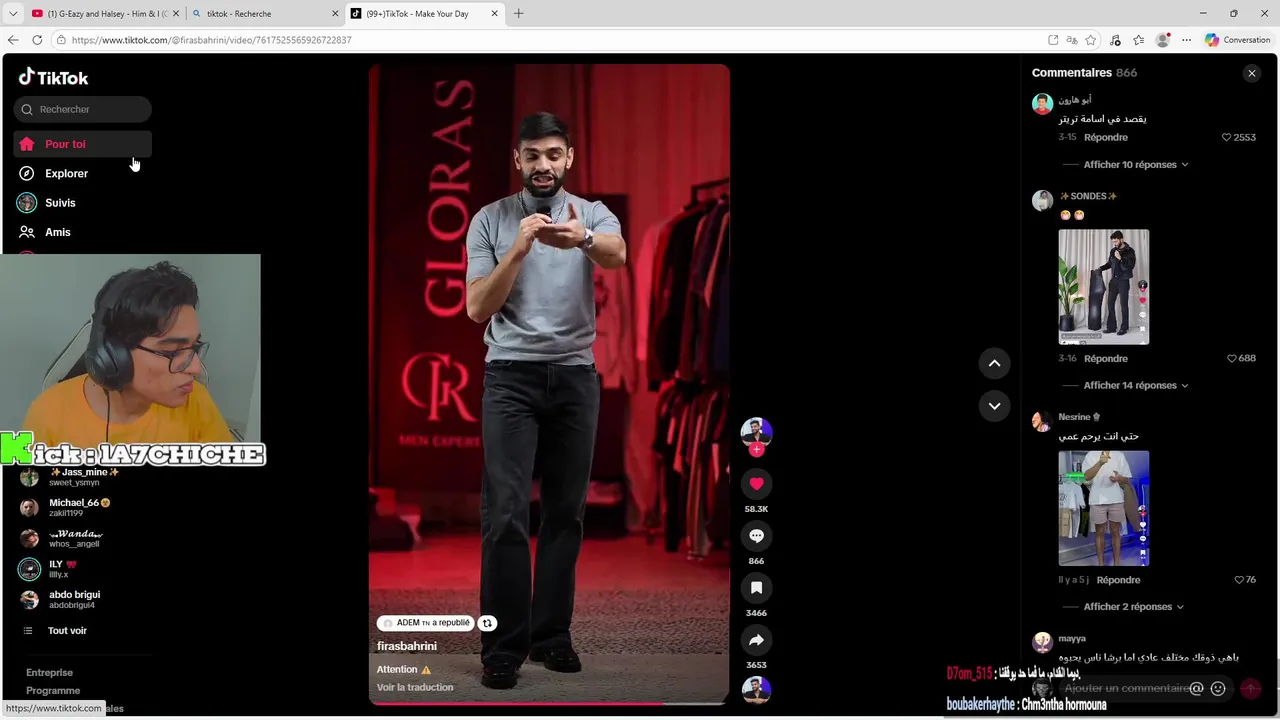Viewport: 1280px width, 720px height.
Task: Like SONDES's comment with 688 likes
Action: click(x=1232, y=358)
